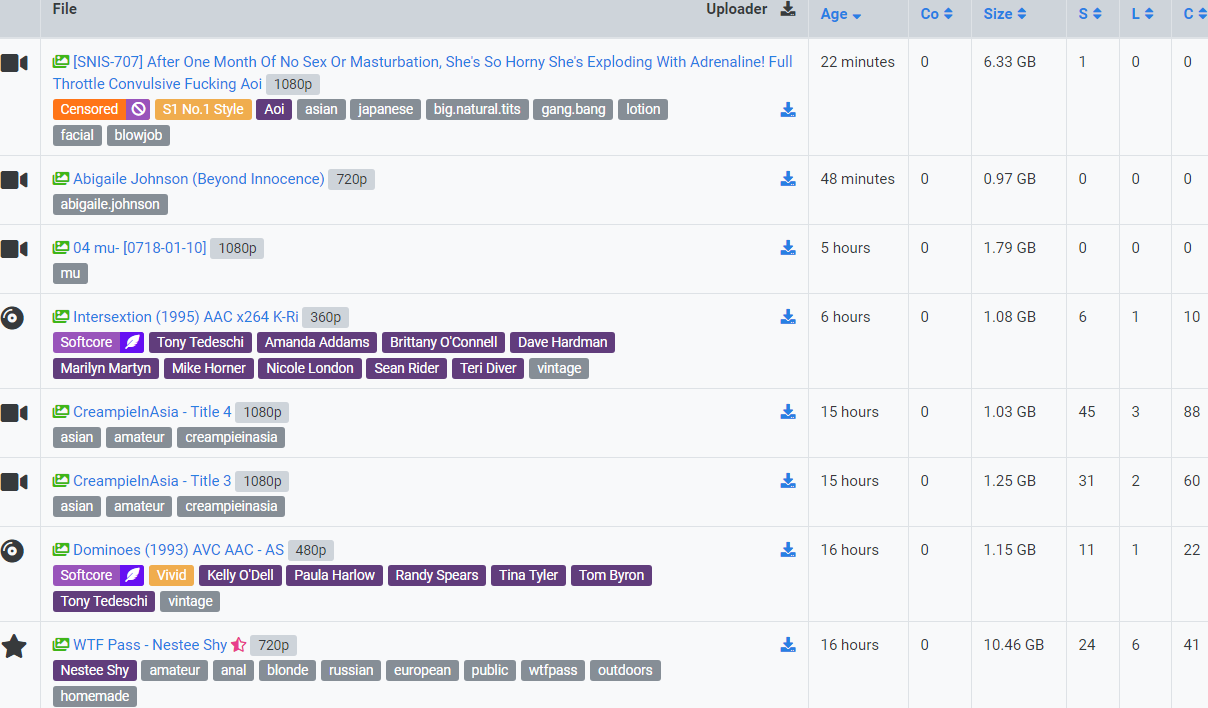1208x708 pixels.
Task: Sort the list by L column
Action: point(1143,14)
